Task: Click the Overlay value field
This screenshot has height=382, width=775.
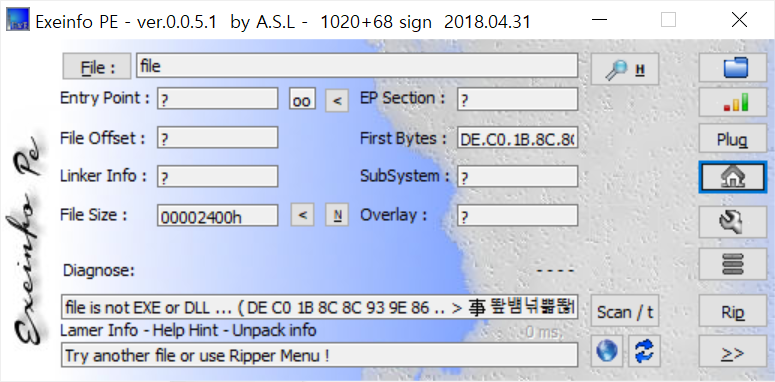Action: click(x=517, y=215)
